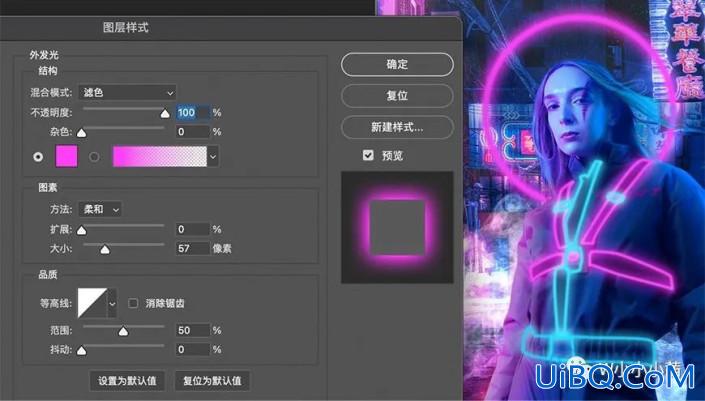705x401 pixels.
Task: Click the 外发光 section label
Action: (x=44, y=55)
